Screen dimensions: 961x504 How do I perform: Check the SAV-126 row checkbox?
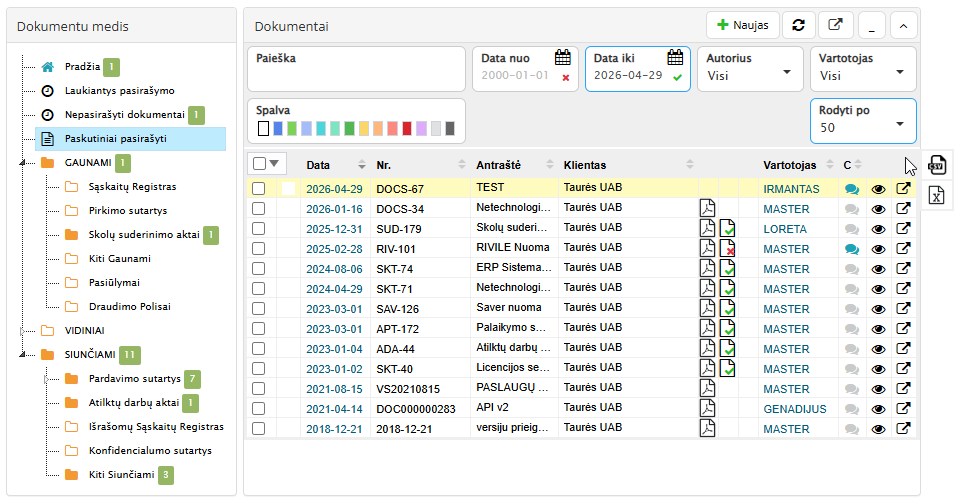tap(259, 308)
